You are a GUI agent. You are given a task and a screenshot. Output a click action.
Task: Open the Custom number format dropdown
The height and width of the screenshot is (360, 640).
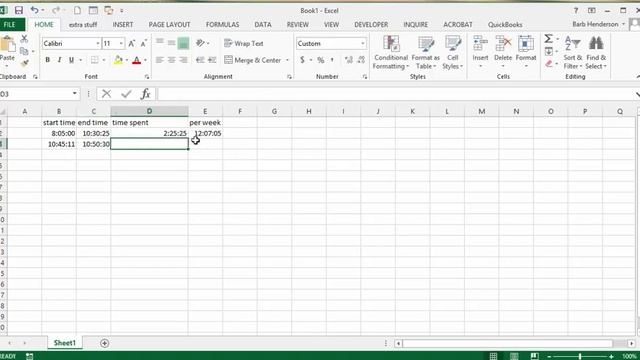point(362,43)
